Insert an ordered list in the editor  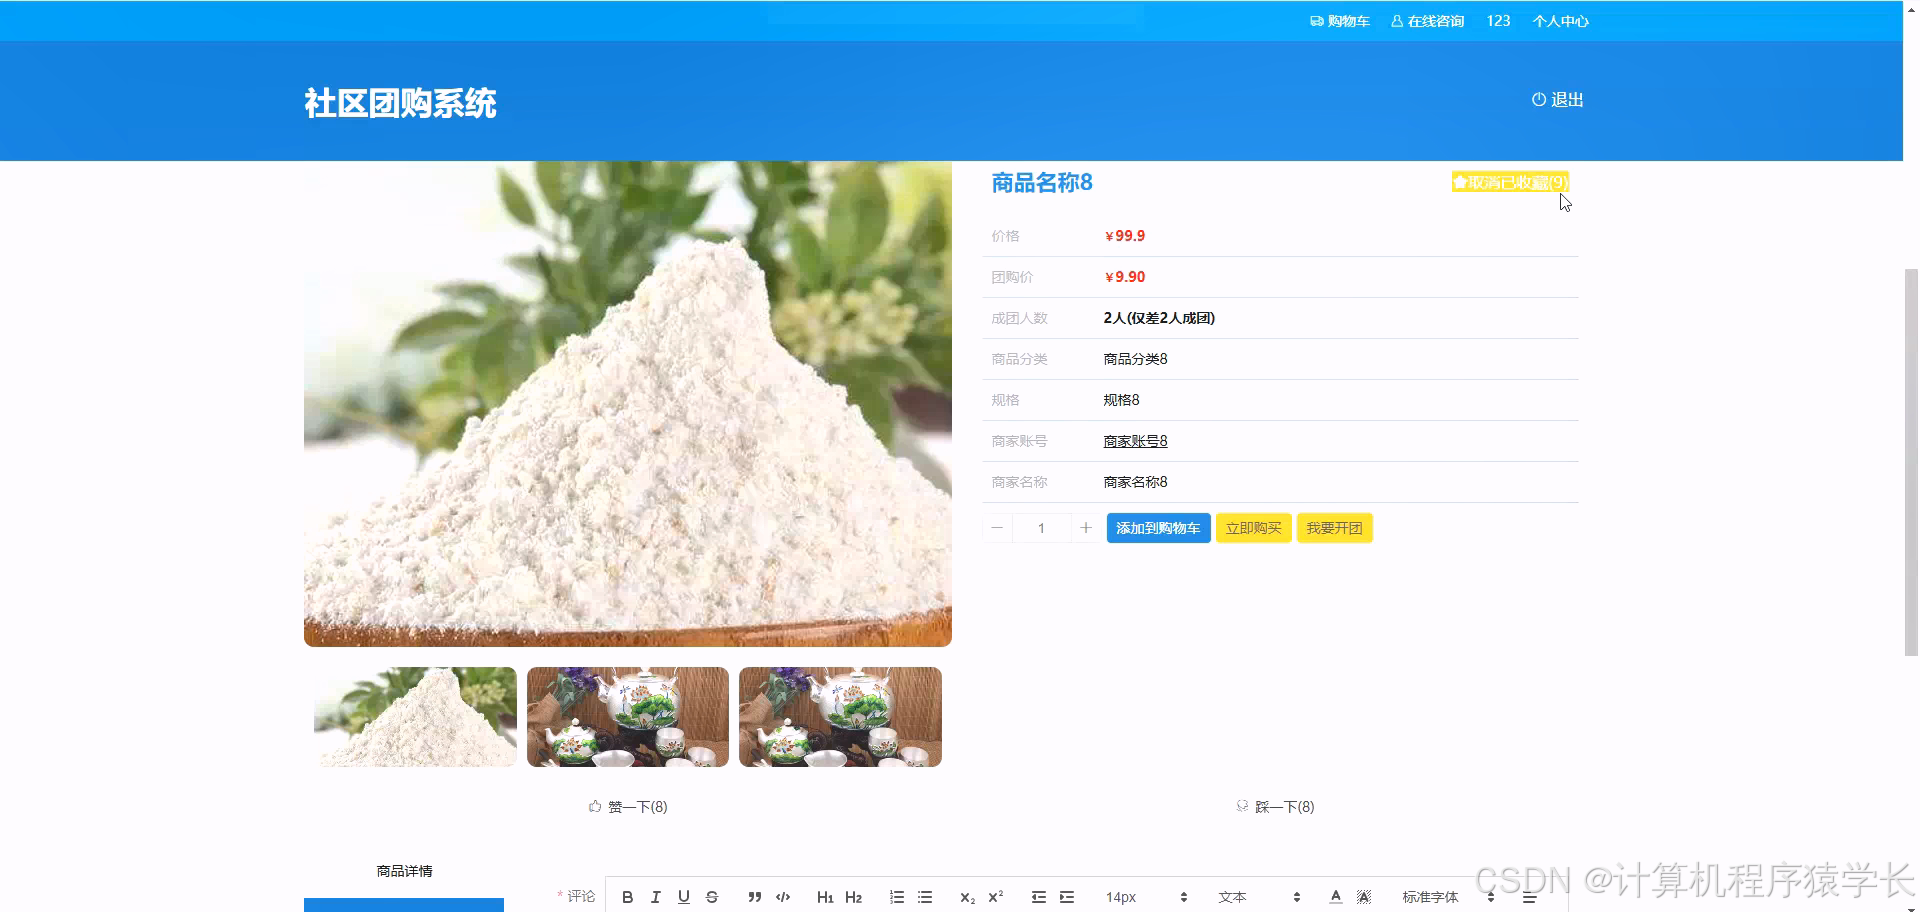(x=896, y=897)
